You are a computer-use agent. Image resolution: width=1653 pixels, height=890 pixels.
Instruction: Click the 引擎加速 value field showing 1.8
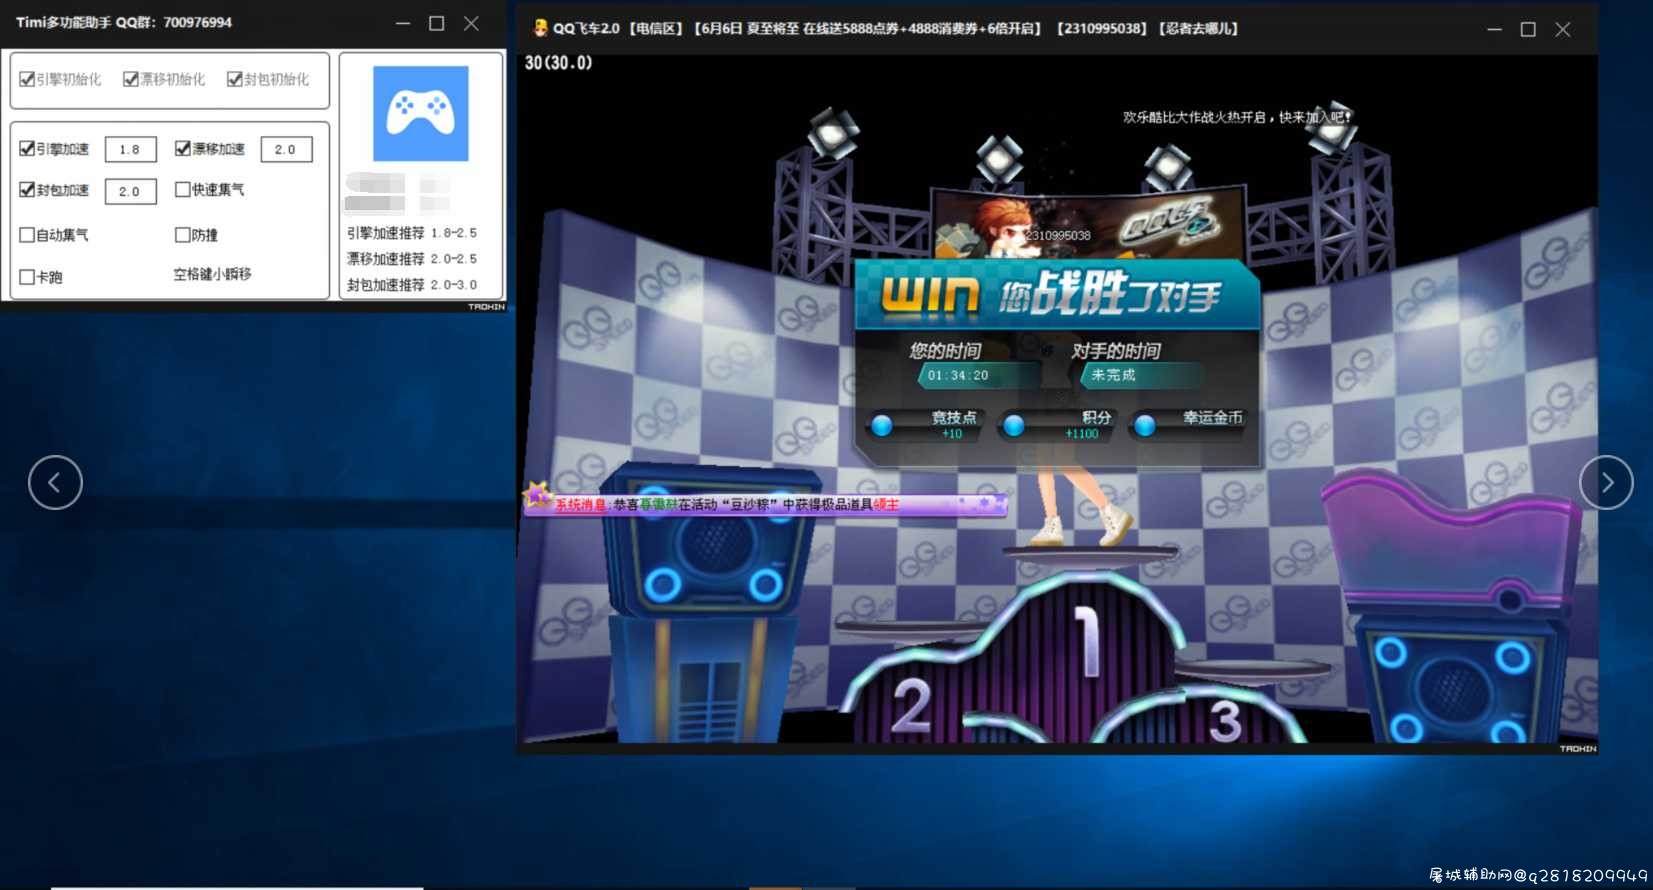(131, 149)
